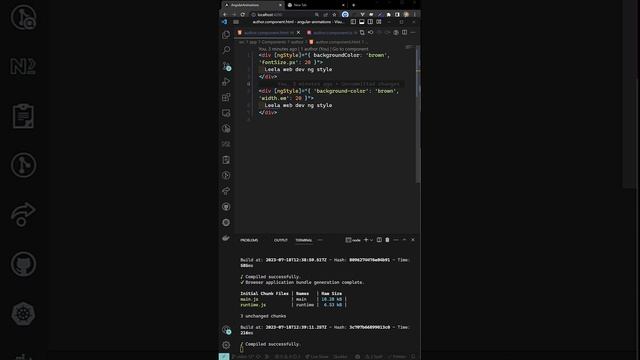Viewport: 640px width, 360px height.
Task: Click the Go to component code lens
Action: pos(350,49)
